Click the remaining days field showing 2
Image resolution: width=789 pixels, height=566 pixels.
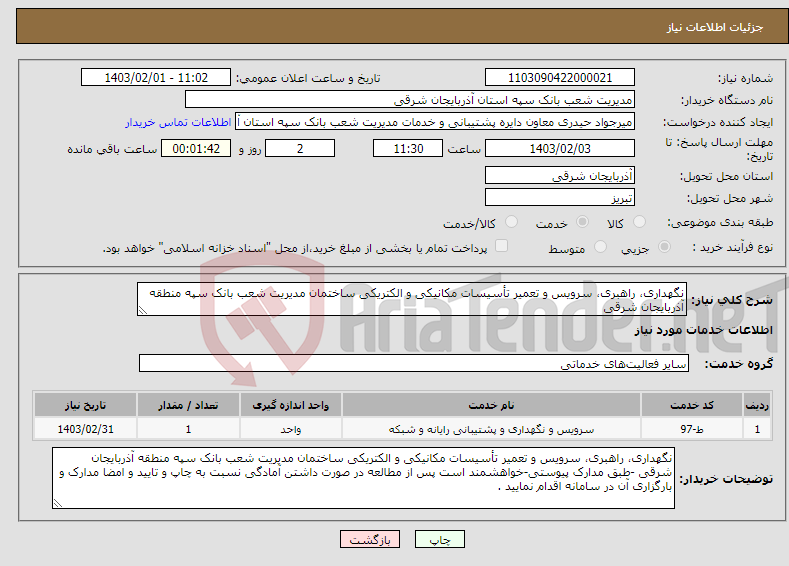(300, 148)
